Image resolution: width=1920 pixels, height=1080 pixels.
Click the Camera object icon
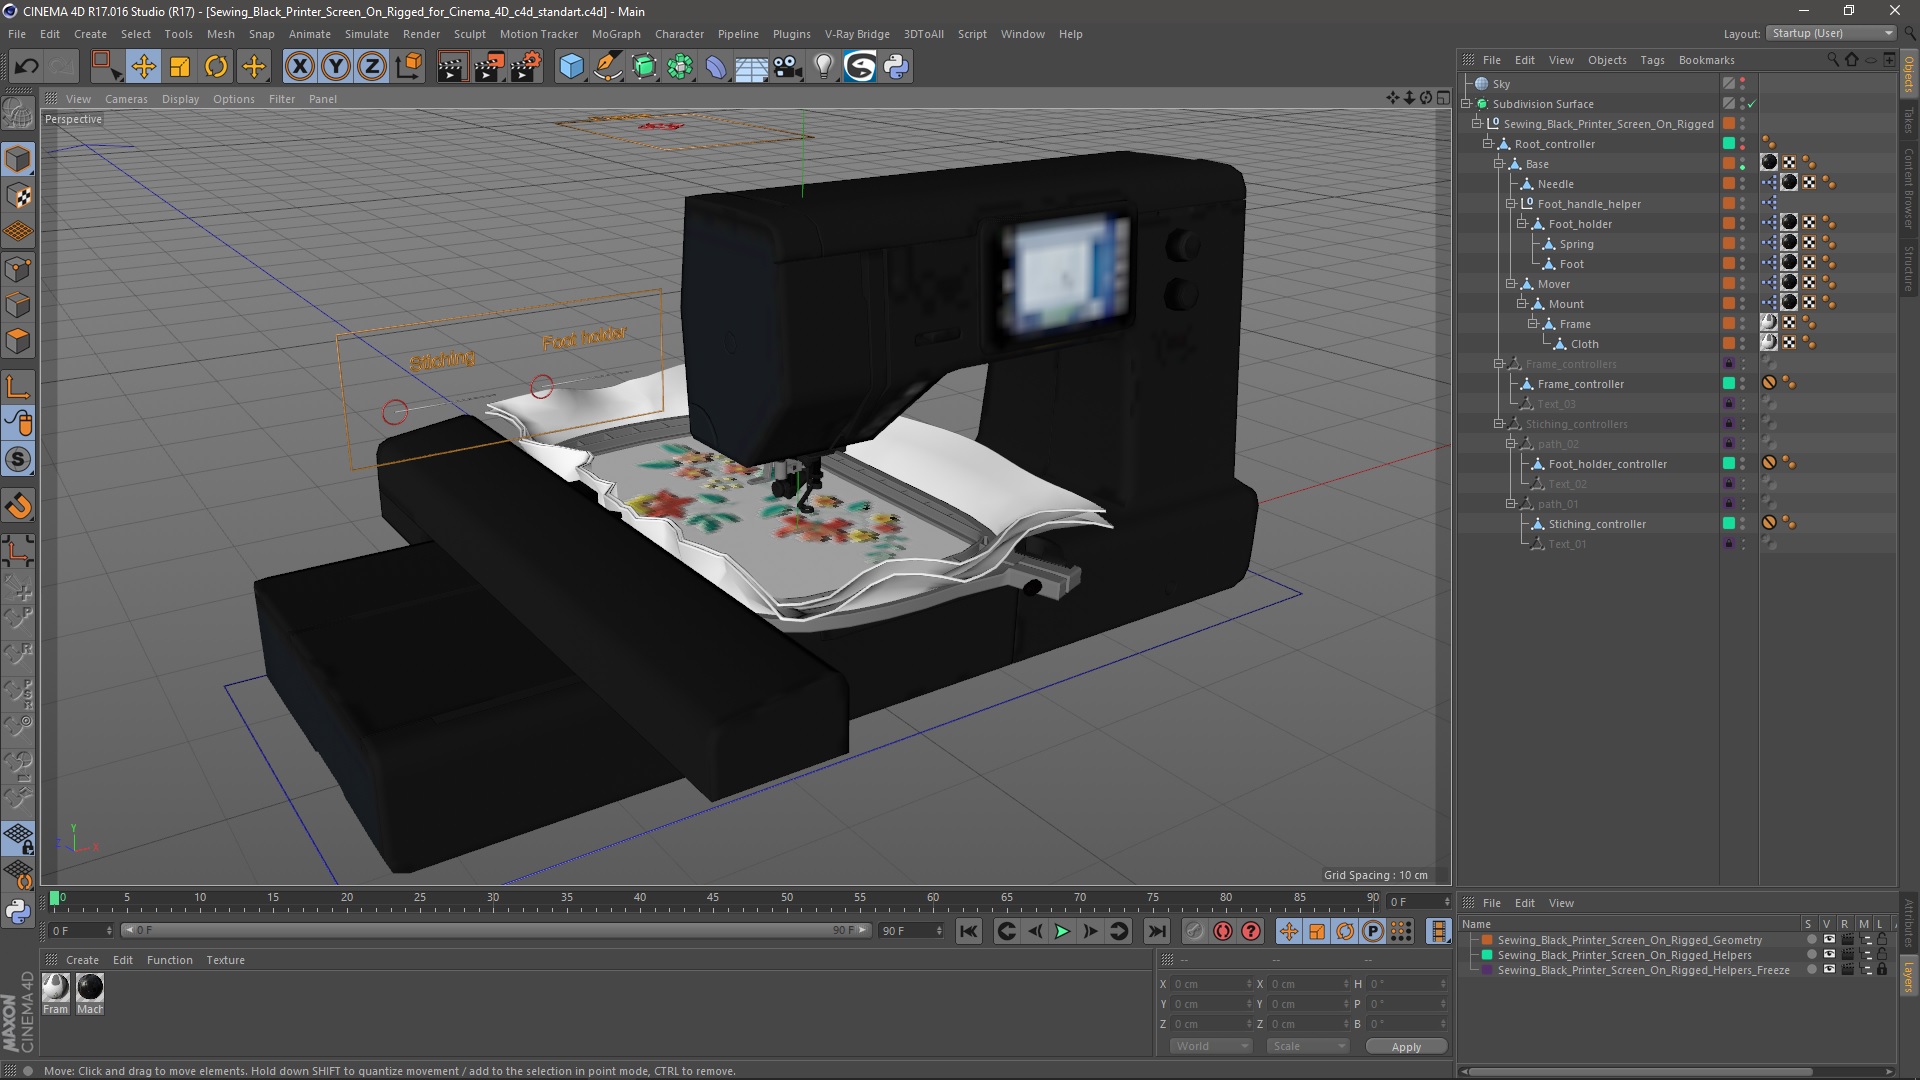[787, 67]
